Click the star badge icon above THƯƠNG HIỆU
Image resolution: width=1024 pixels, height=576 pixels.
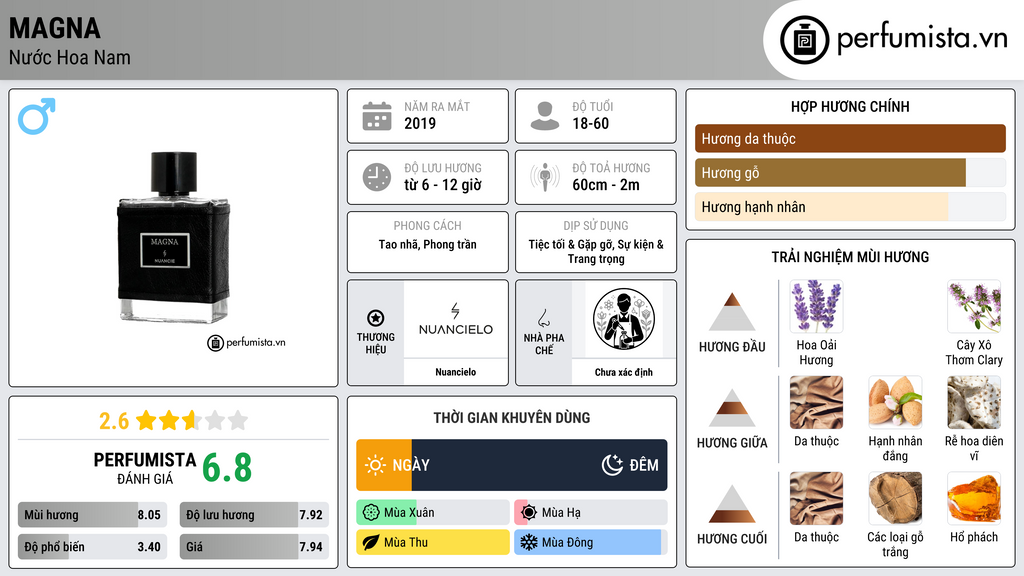[x=376, y=318]
